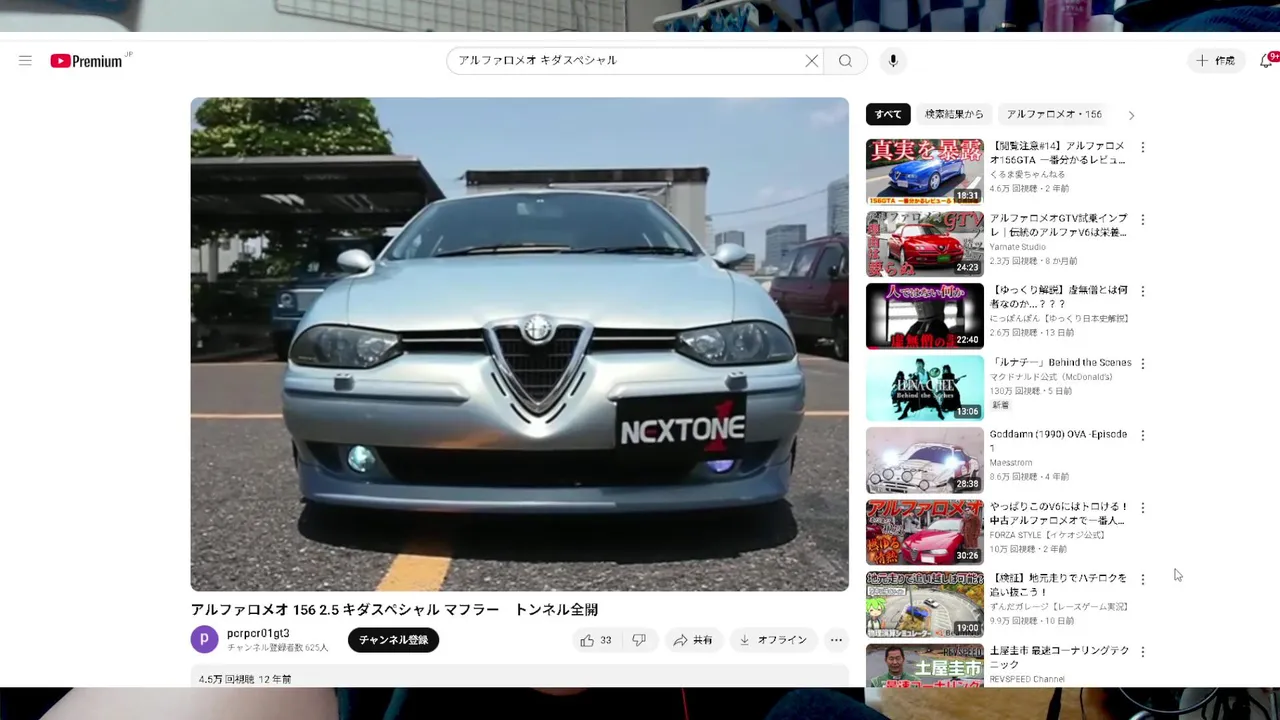Open more actions ellipsis under video
The height and width of the screenshot is (720, 1280).
tap(836, 640)
